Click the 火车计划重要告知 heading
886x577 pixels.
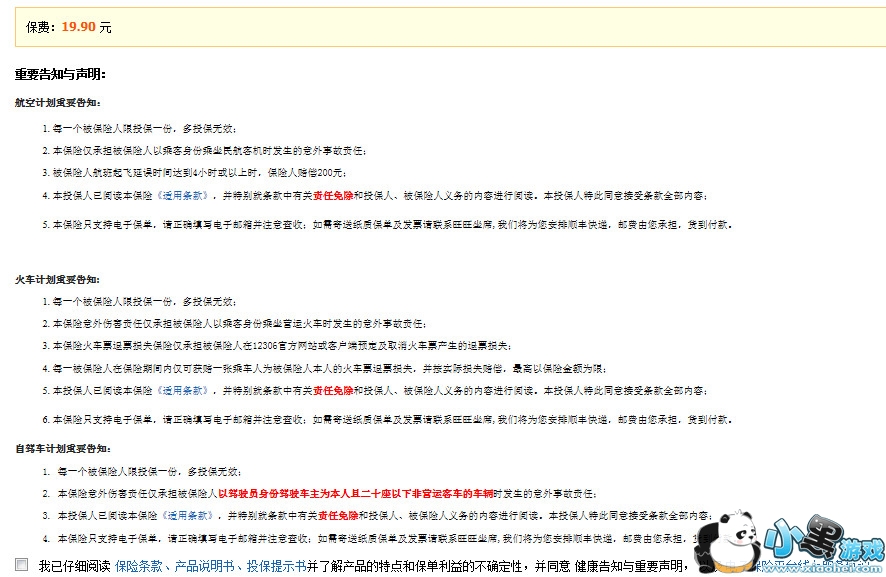pyautogui.click(x=58, y=279)
